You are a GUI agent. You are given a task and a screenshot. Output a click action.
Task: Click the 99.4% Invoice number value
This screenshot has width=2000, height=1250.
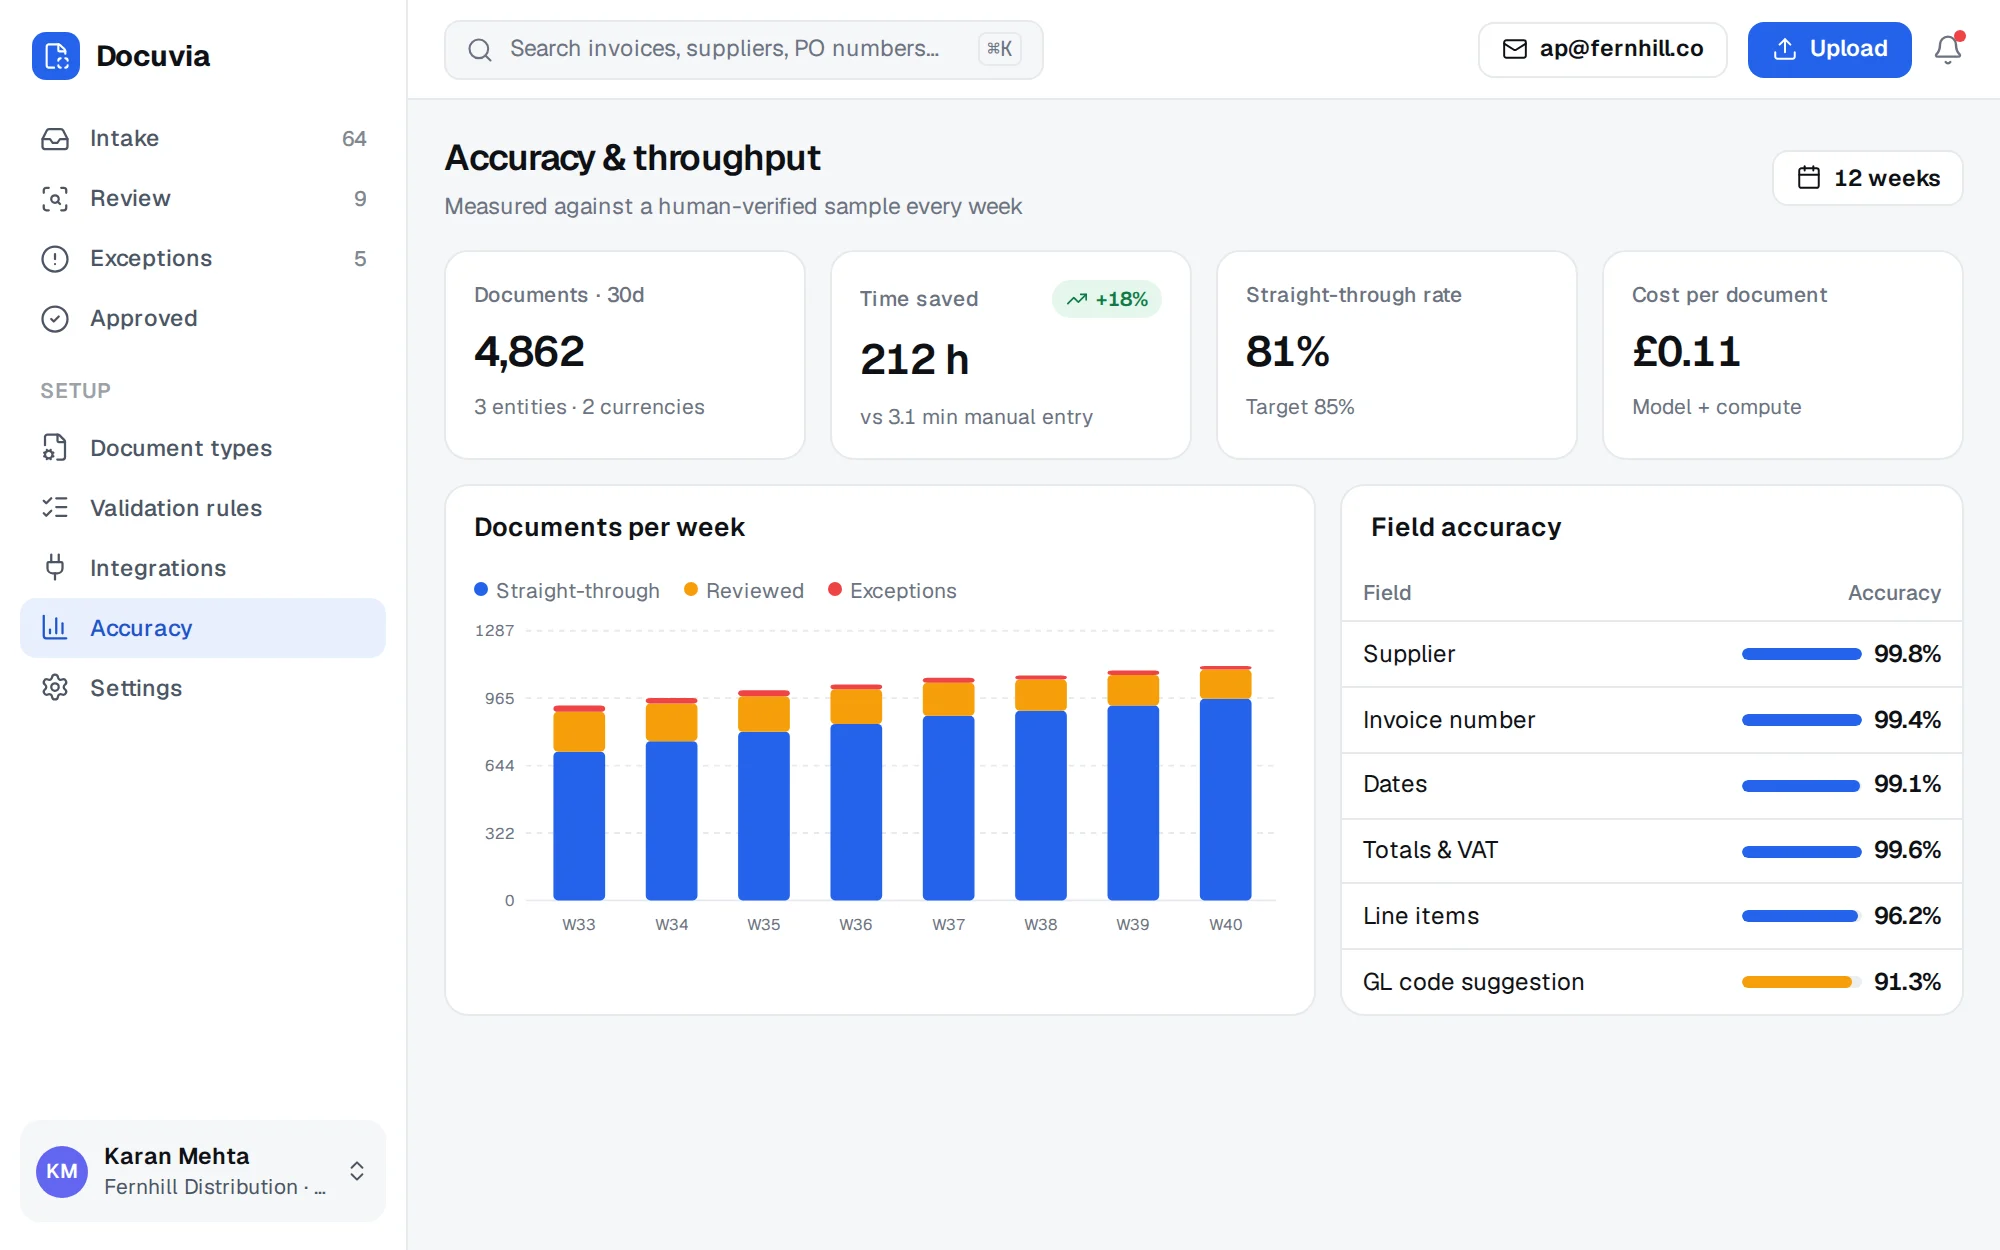point(1907,720)
